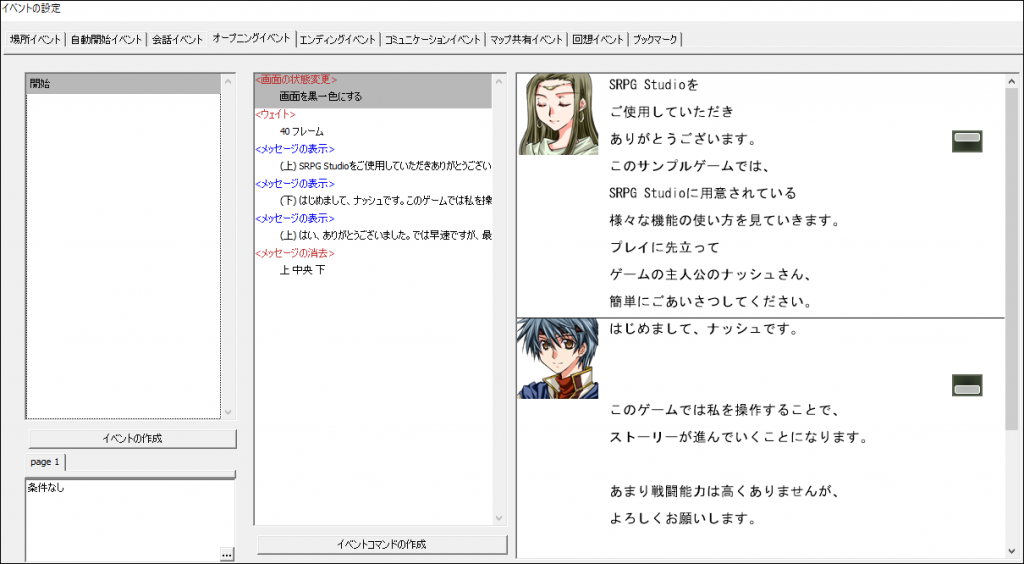Click preview text プレイに先立って
This screenshot has height=564, width=1024.
(664, 248)
